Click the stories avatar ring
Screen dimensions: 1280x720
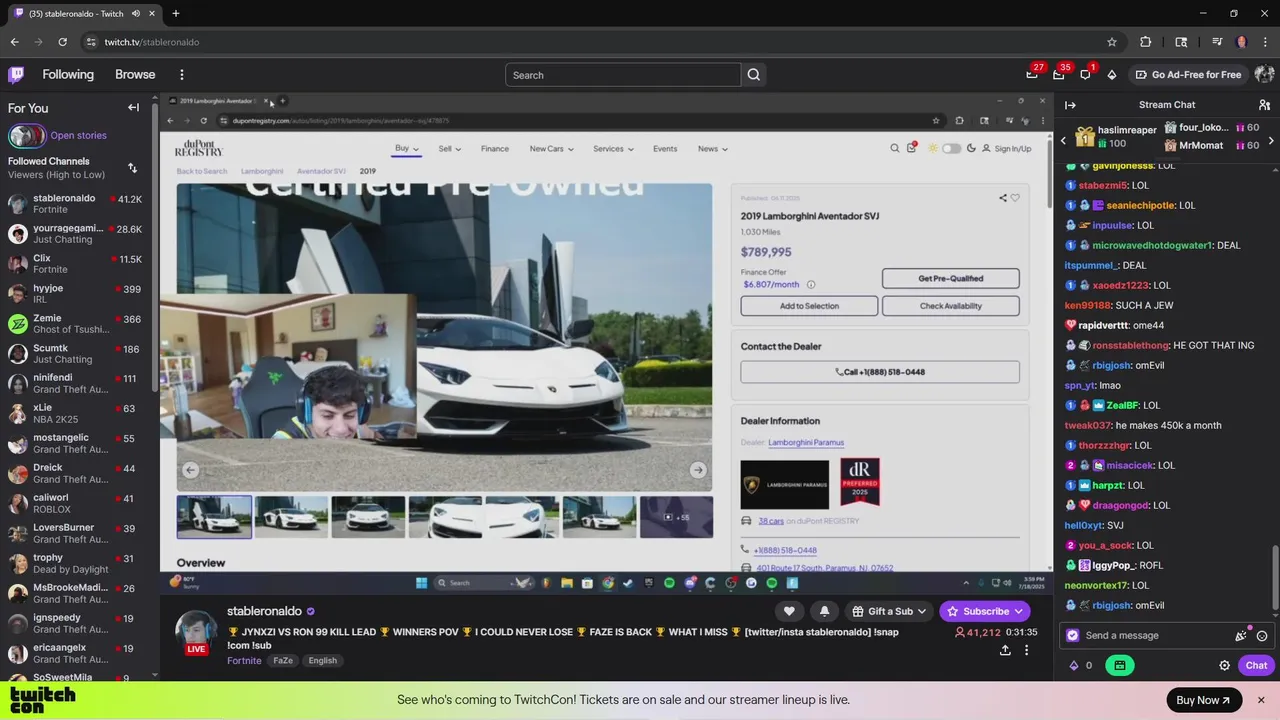coord(27,135)
